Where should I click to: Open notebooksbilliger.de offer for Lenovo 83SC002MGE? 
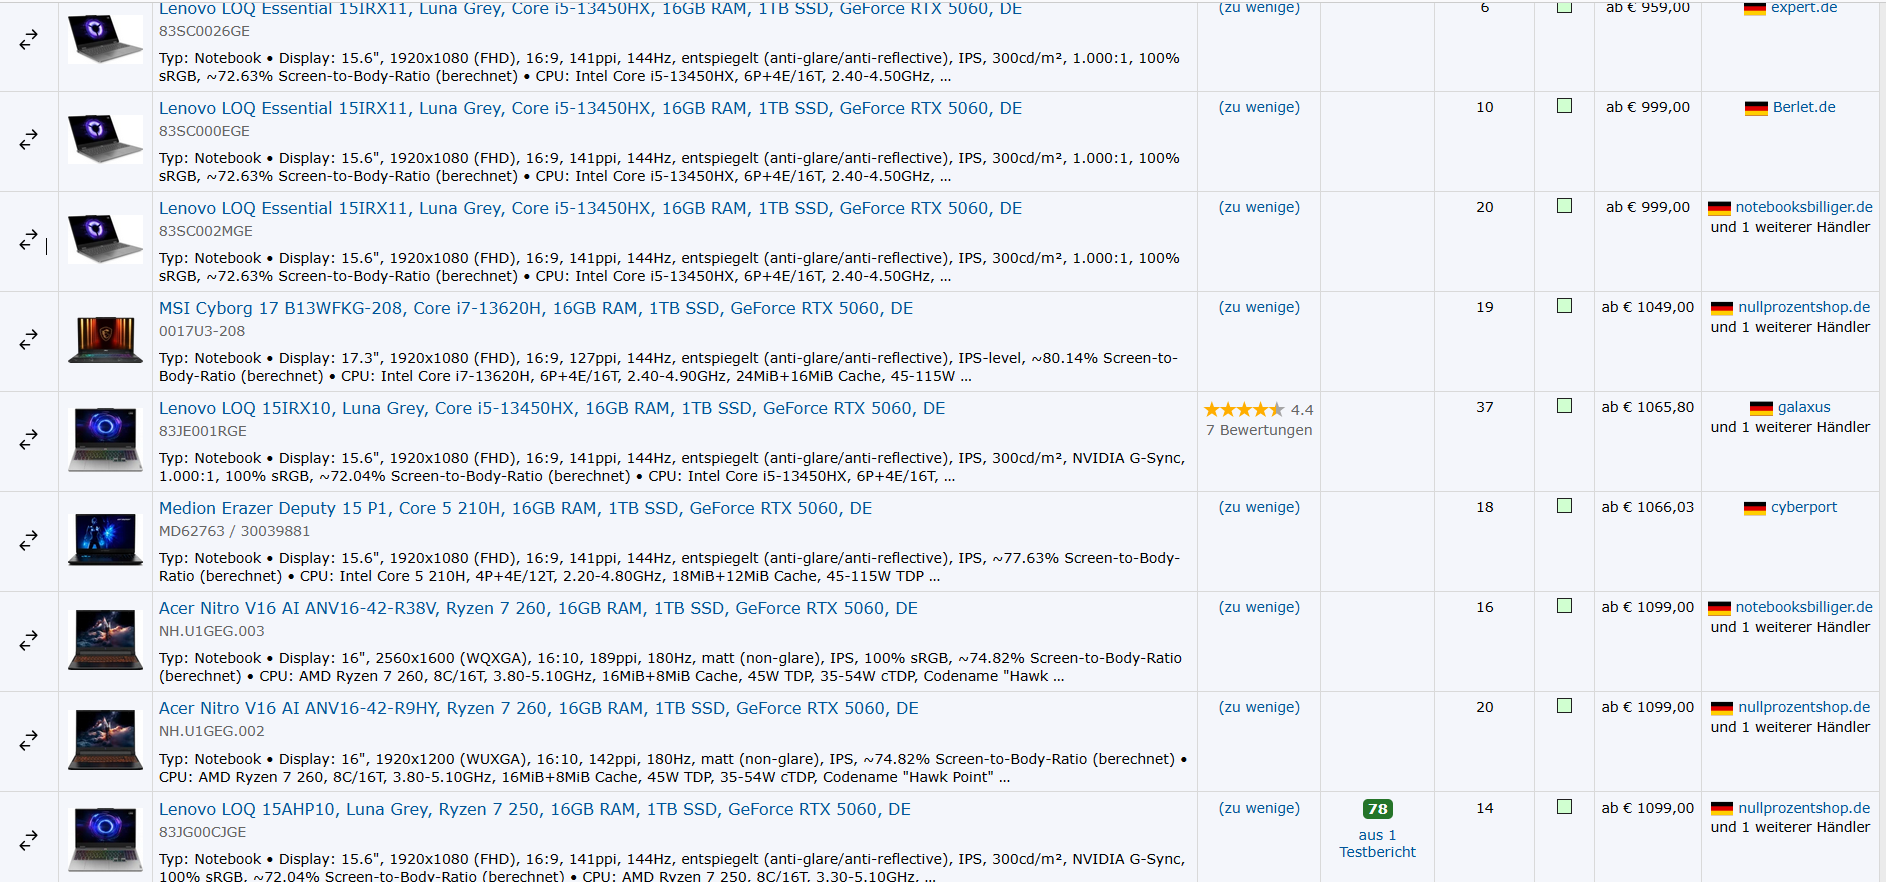[x=1804, y=207]
